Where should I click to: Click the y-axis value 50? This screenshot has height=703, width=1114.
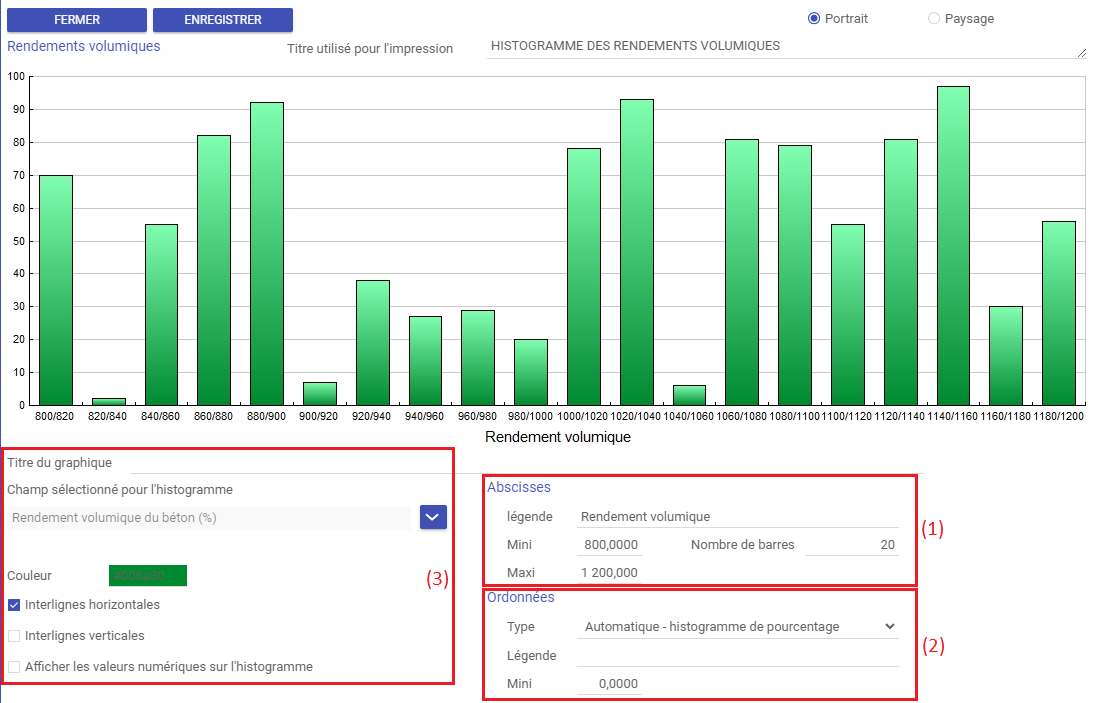click(18, 241)
